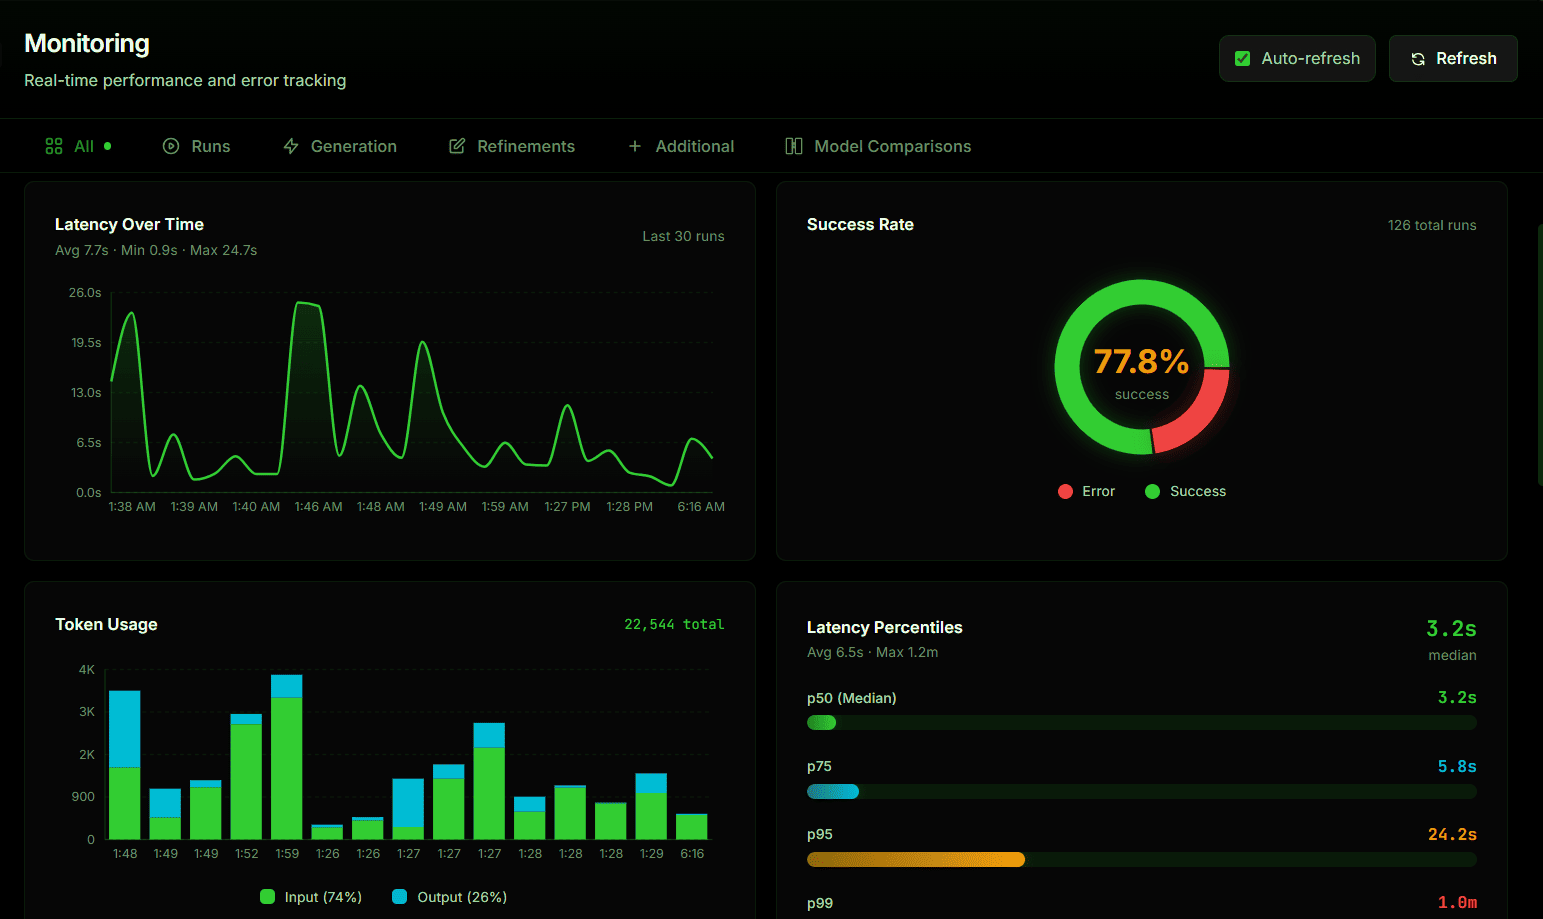Image resolution: width=1543 pixels, height=919 pixels.
Task: Click the Refresh button
Action: point(1453,58)
